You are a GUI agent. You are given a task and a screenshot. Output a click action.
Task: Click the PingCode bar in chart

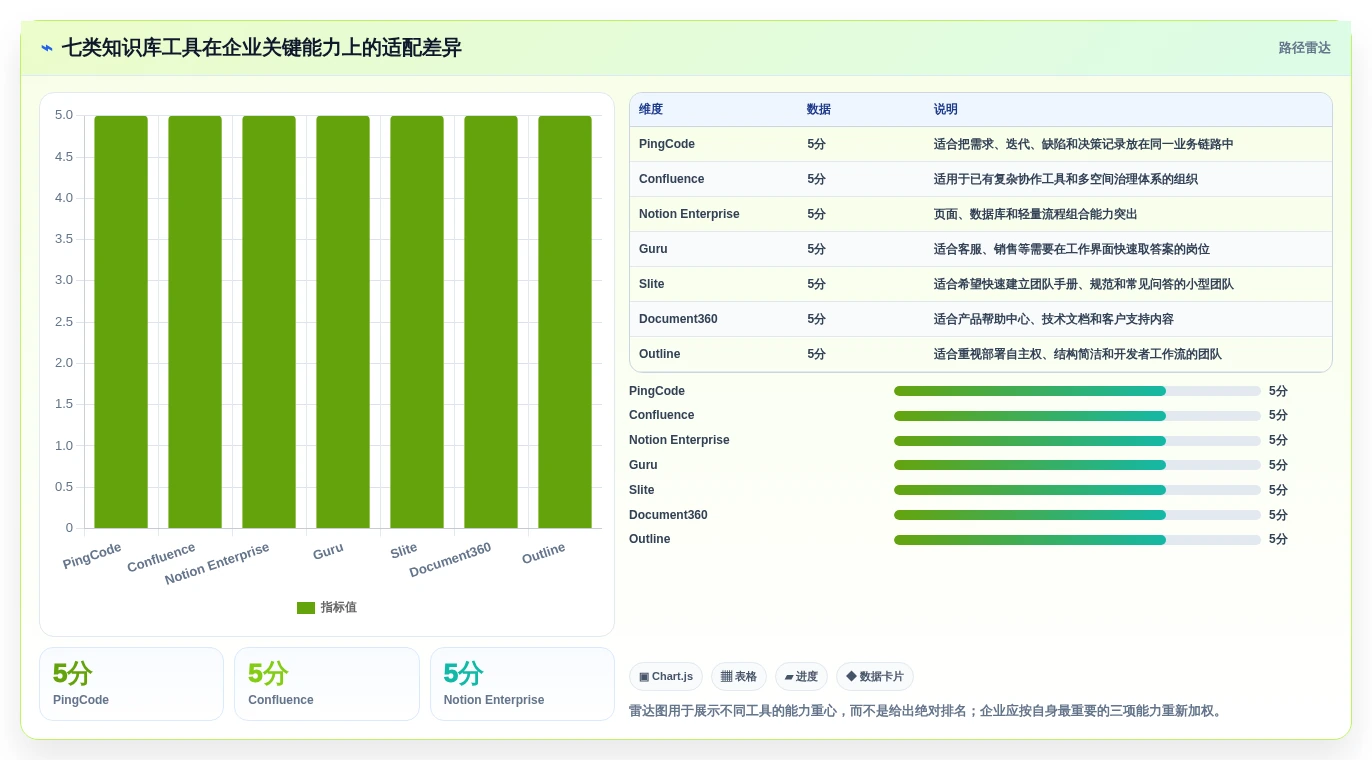pos(121,322)
